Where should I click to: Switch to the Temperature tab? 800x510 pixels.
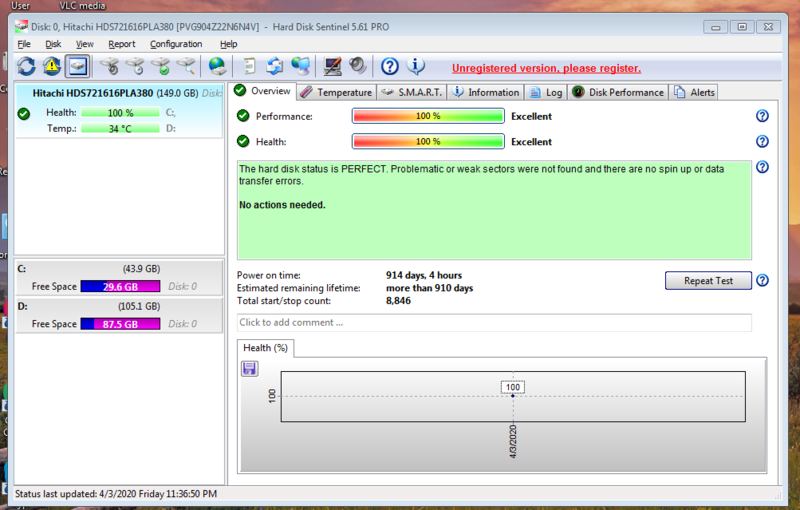pos(337,92)
